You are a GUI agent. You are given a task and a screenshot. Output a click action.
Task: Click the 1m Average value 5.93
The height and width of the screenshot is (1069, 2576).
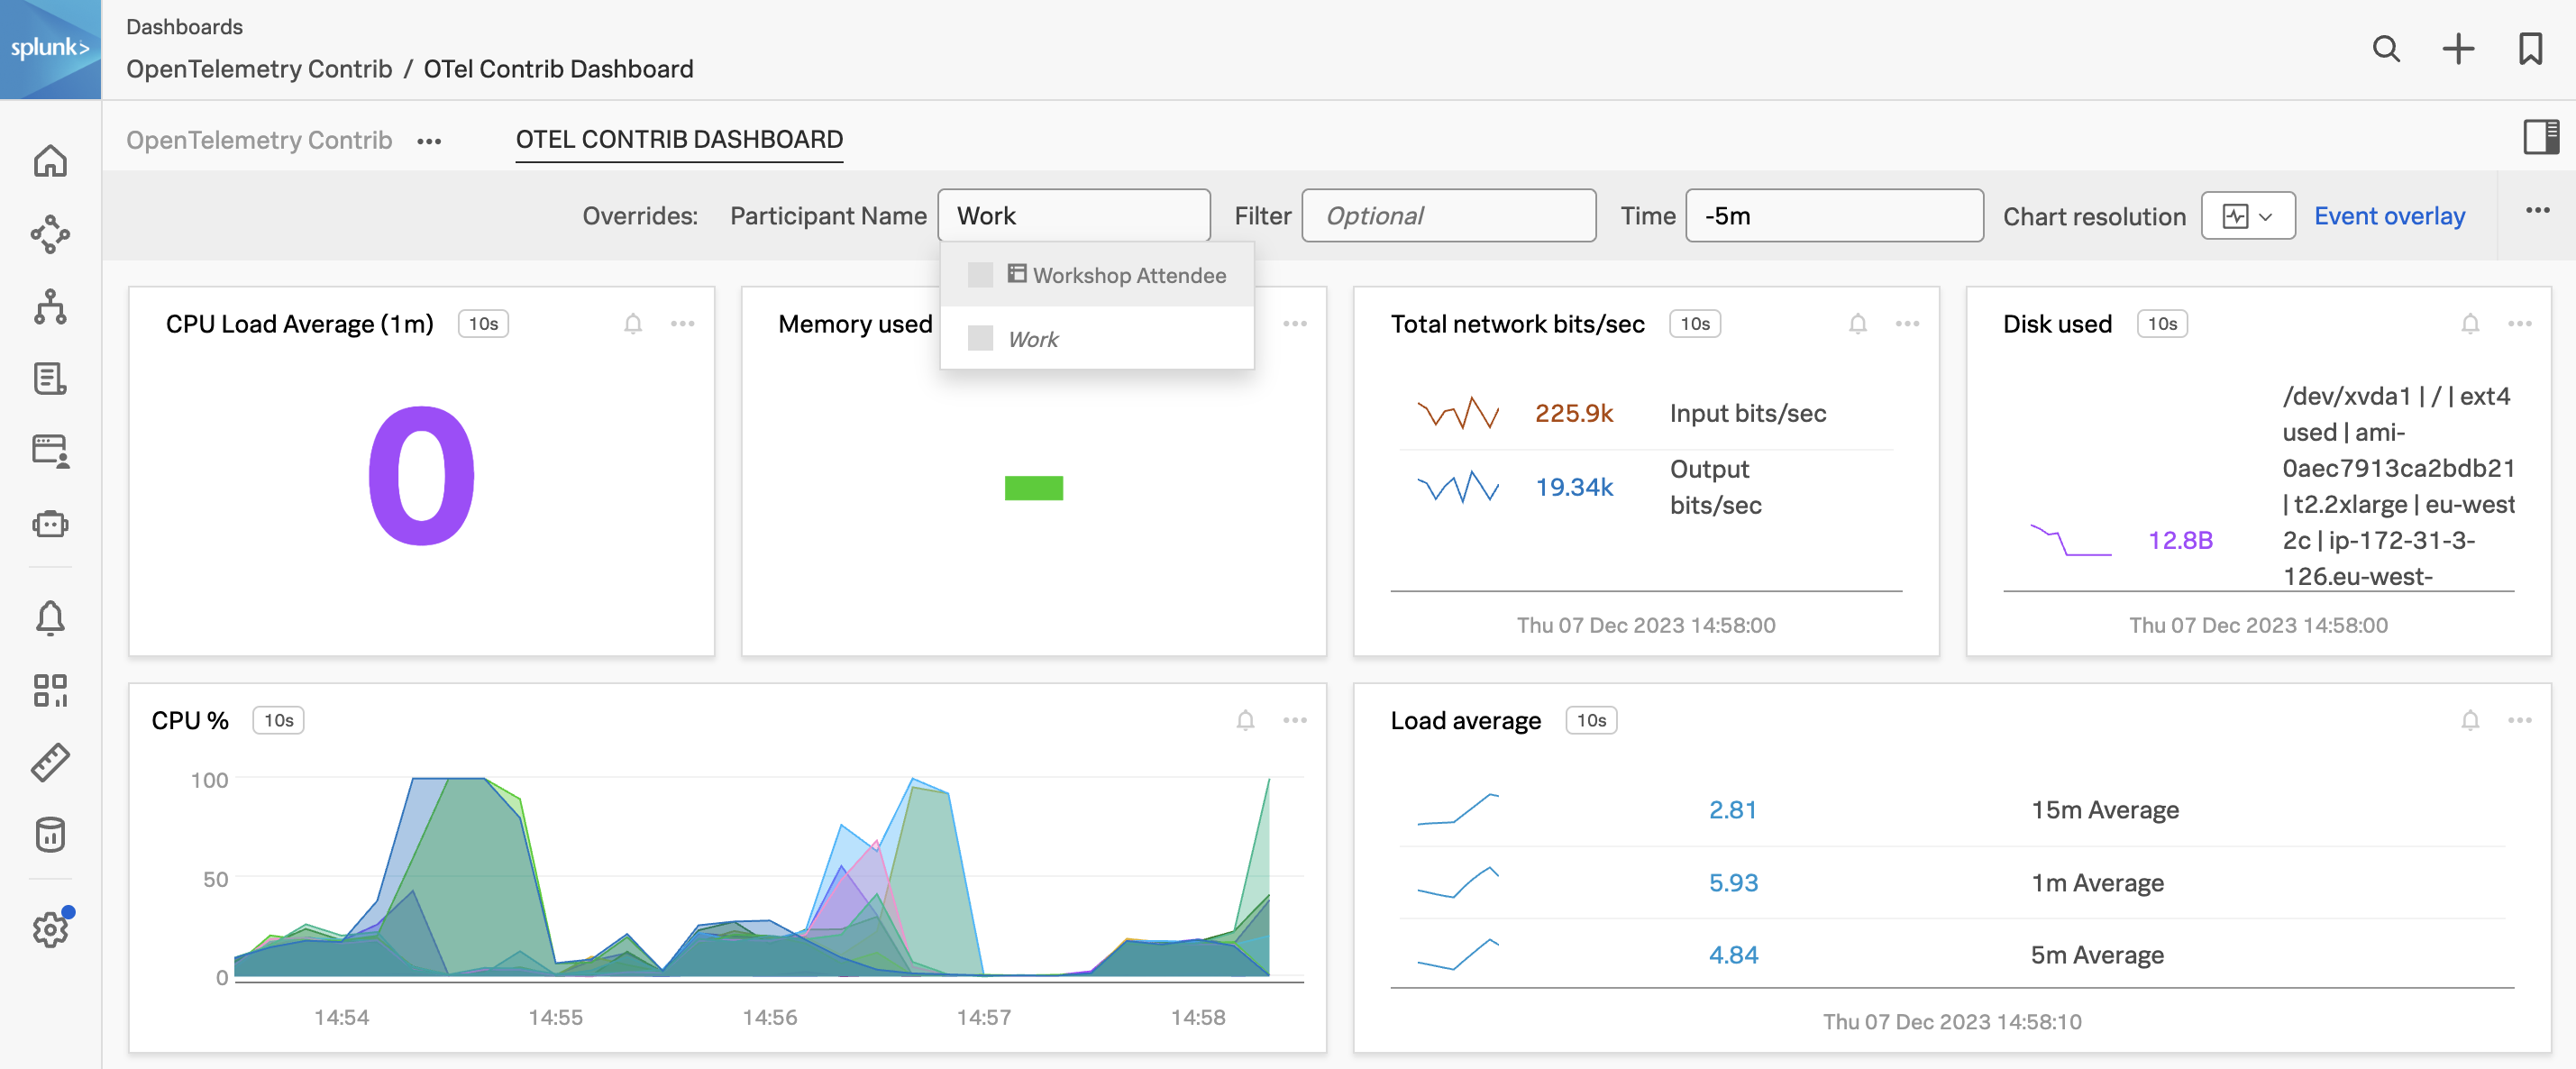point(1732,883)
